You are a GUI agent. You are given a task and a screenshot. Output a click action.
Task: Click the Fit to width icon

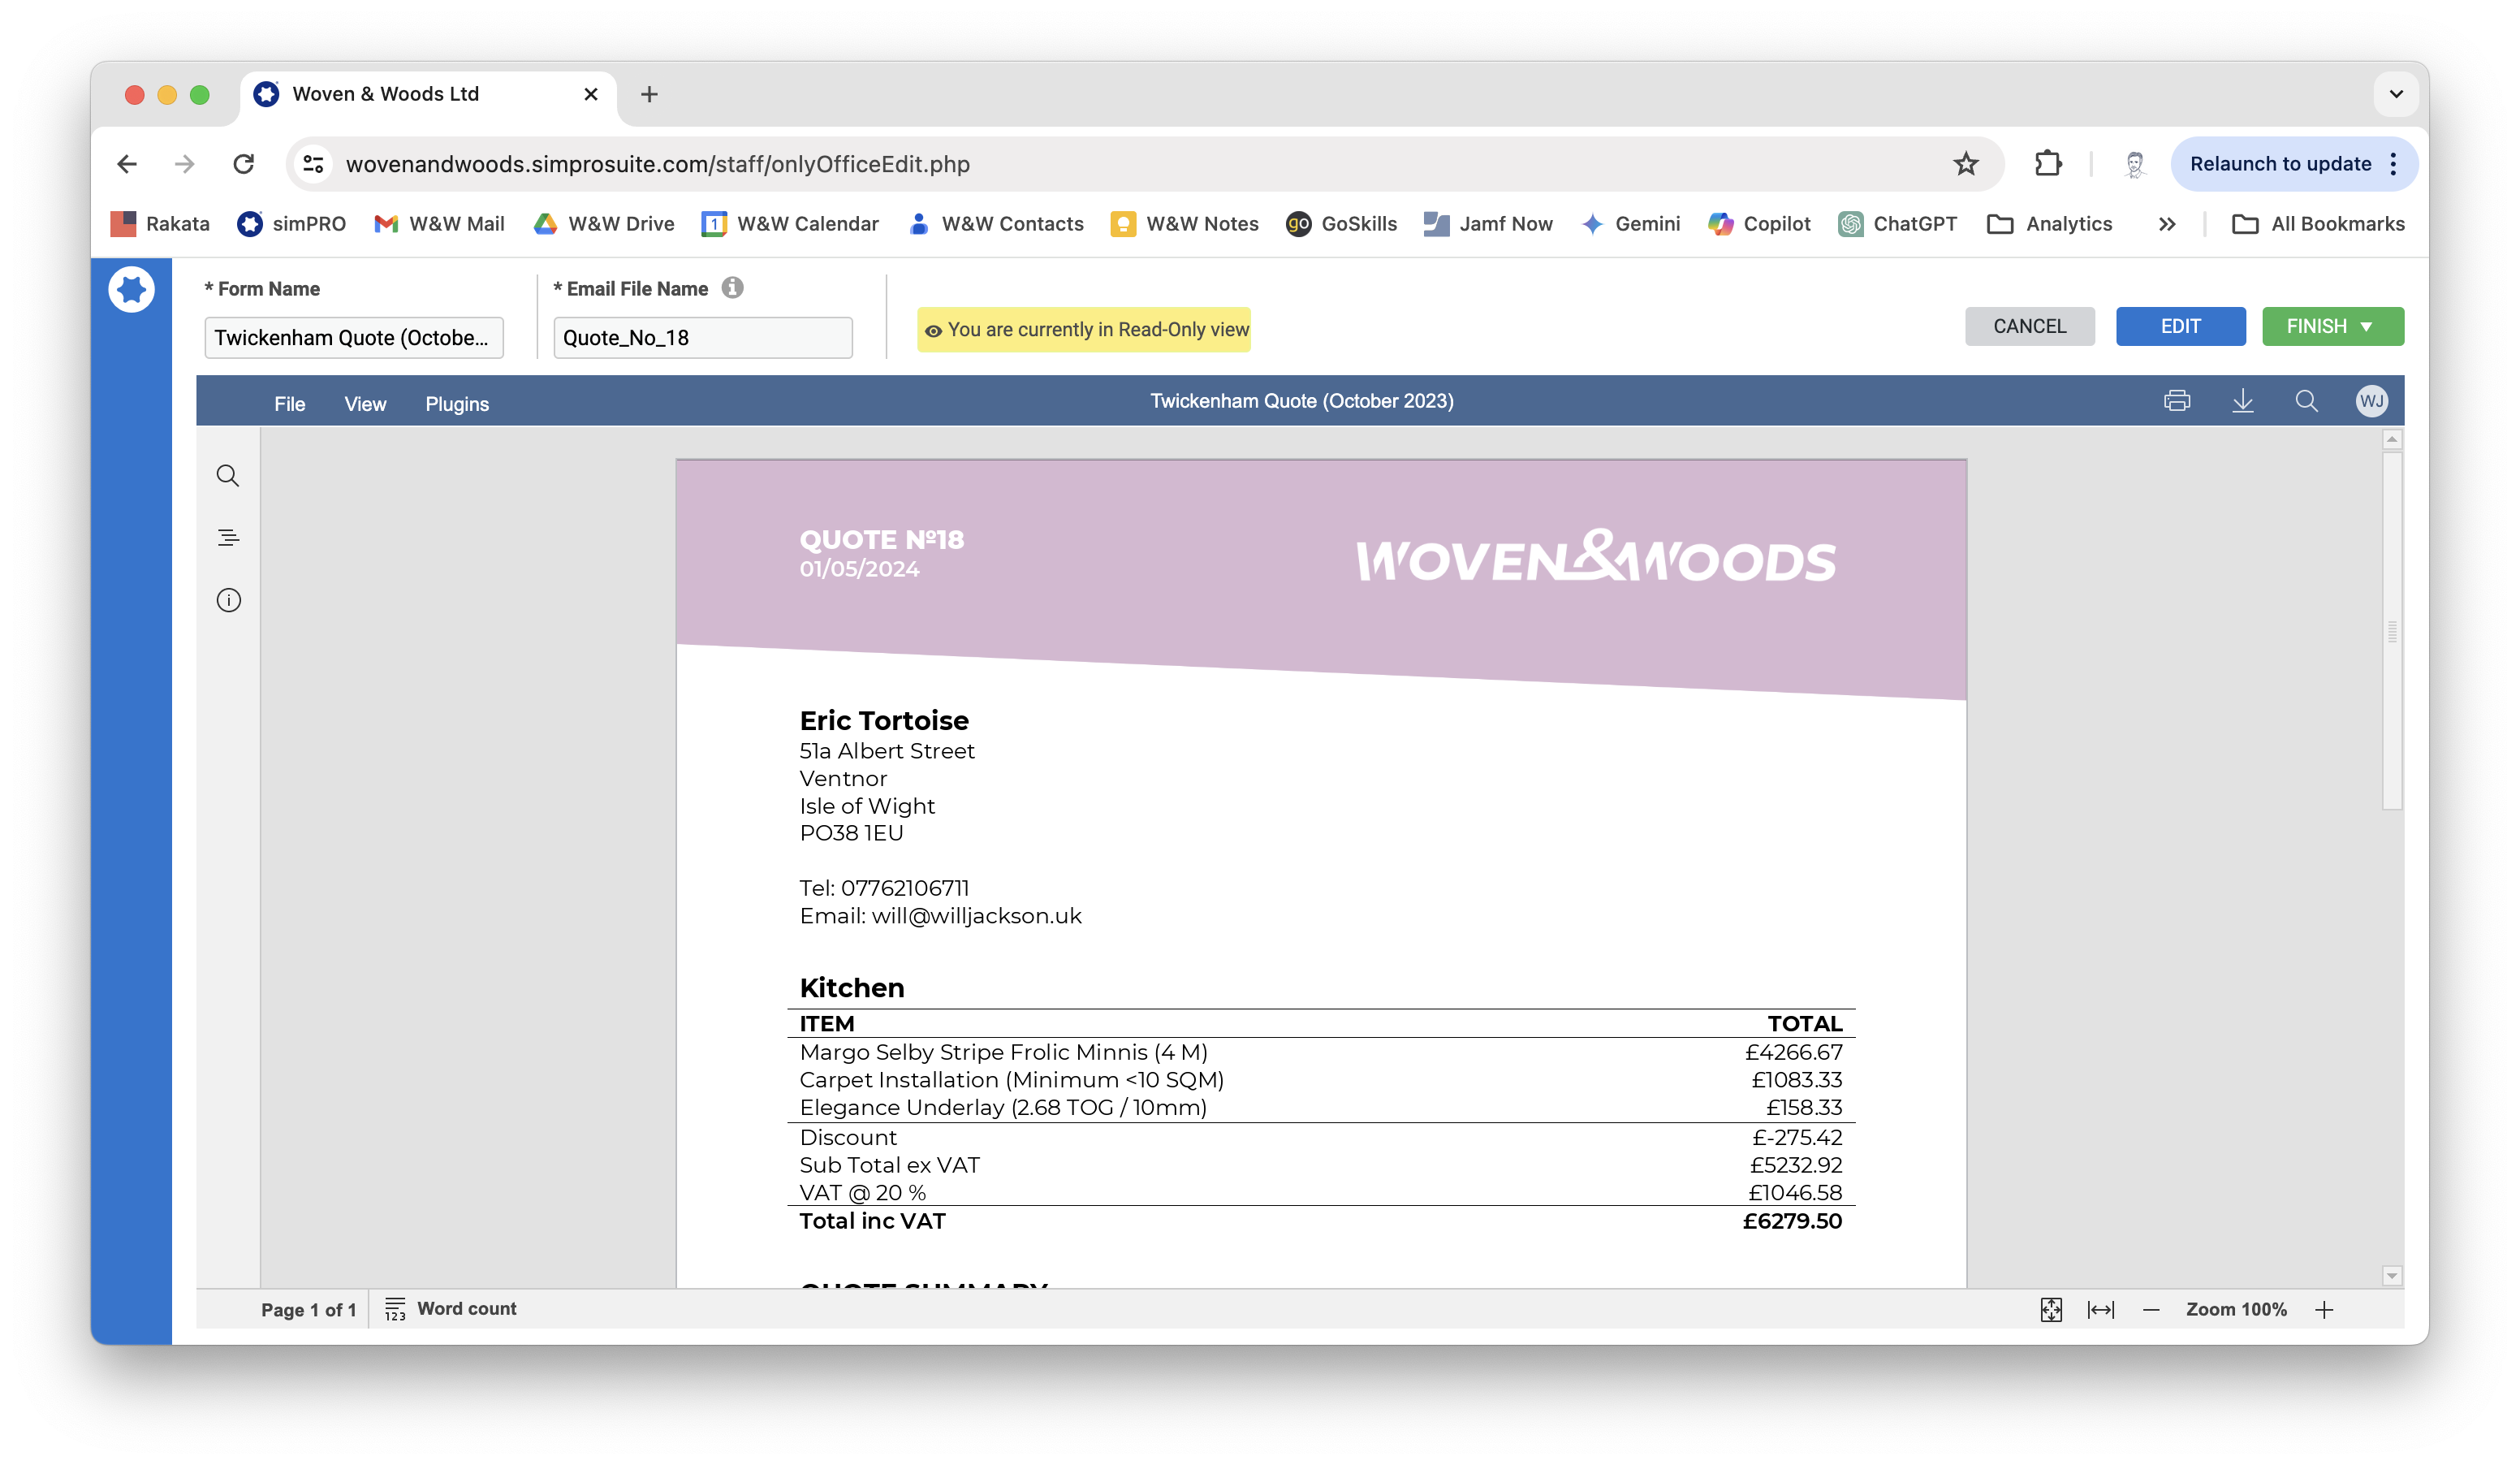[2100, 1309]
